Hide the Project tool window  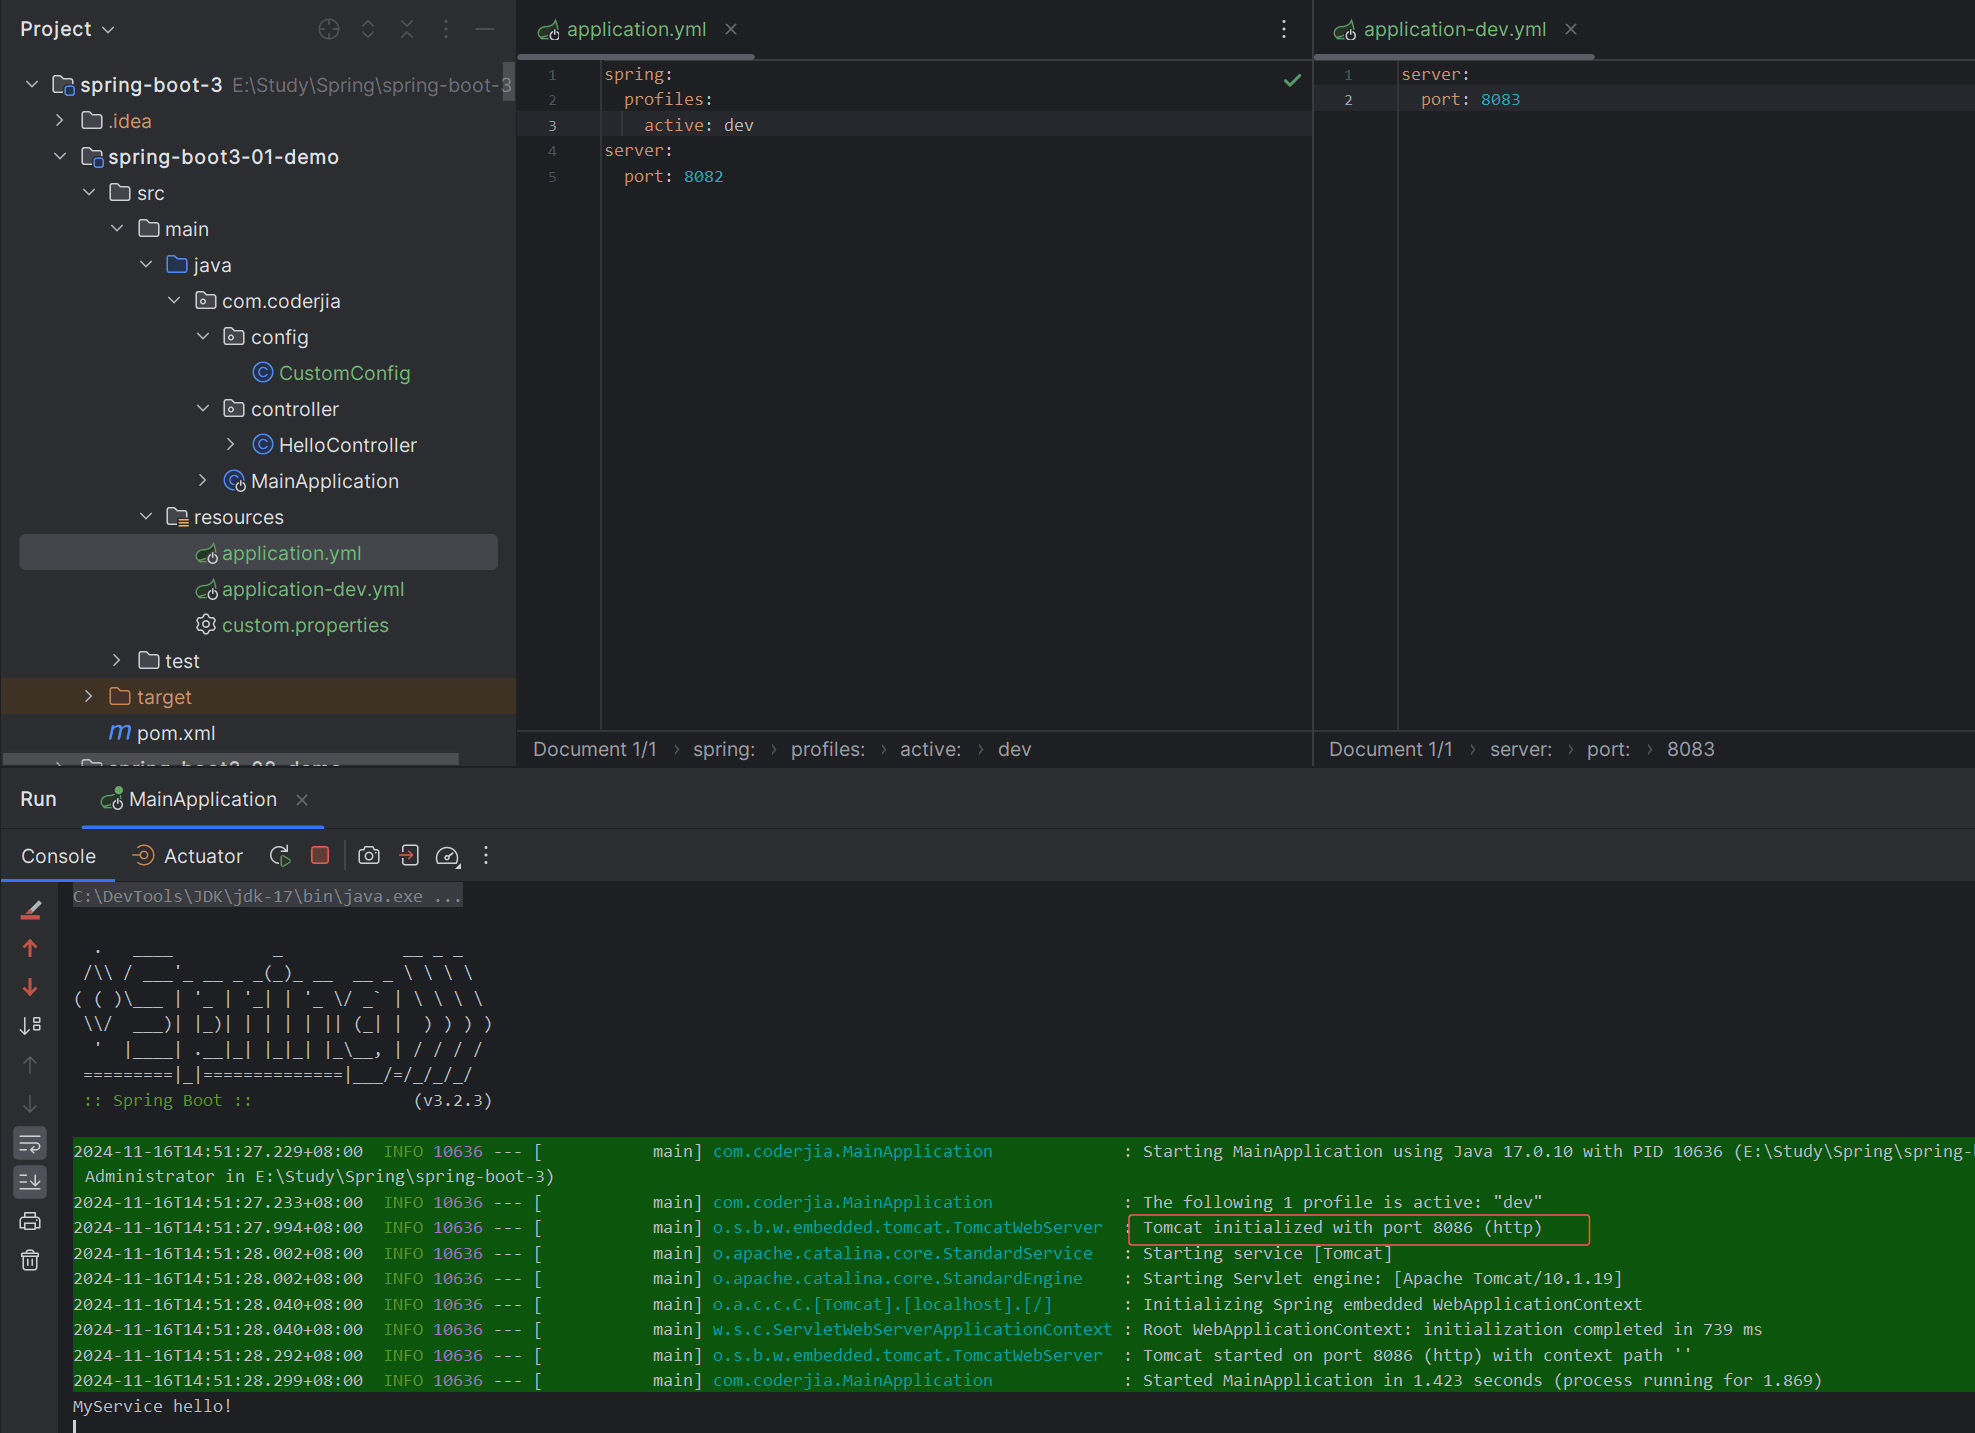pyautogui.click(x=485, y=29)
